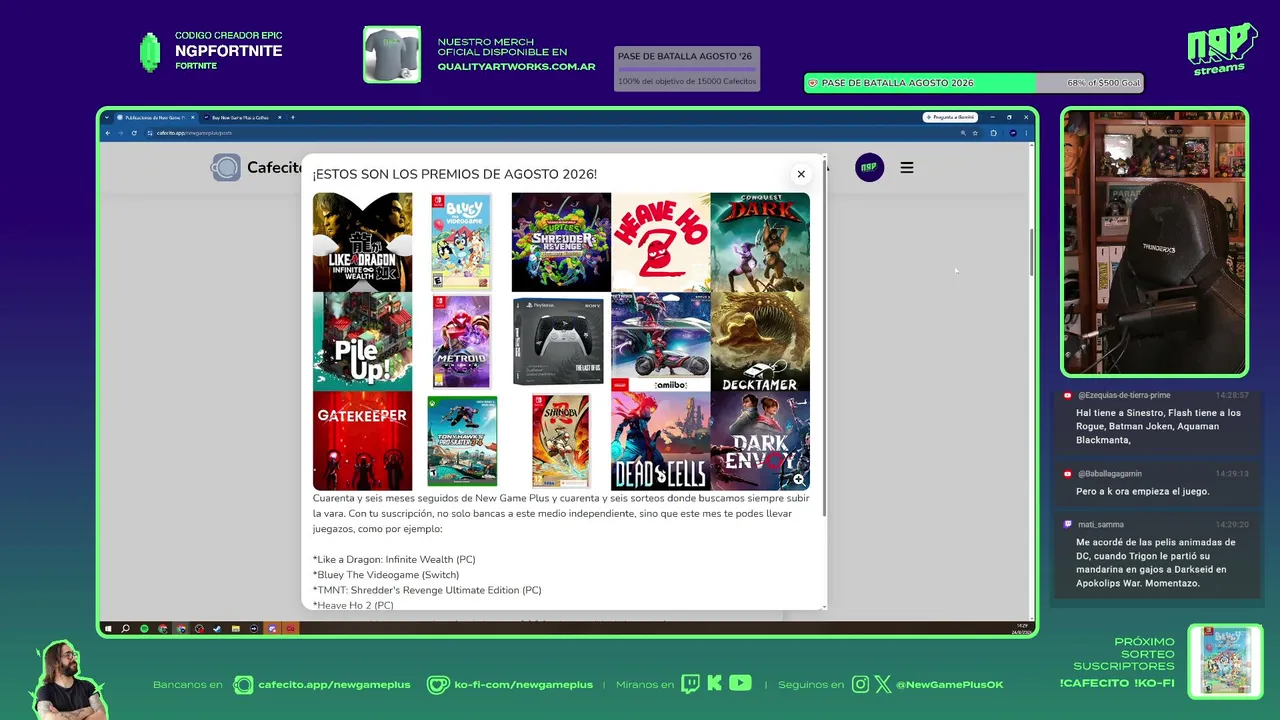Bookmark this page with the star icon

[x=975, y=133]
